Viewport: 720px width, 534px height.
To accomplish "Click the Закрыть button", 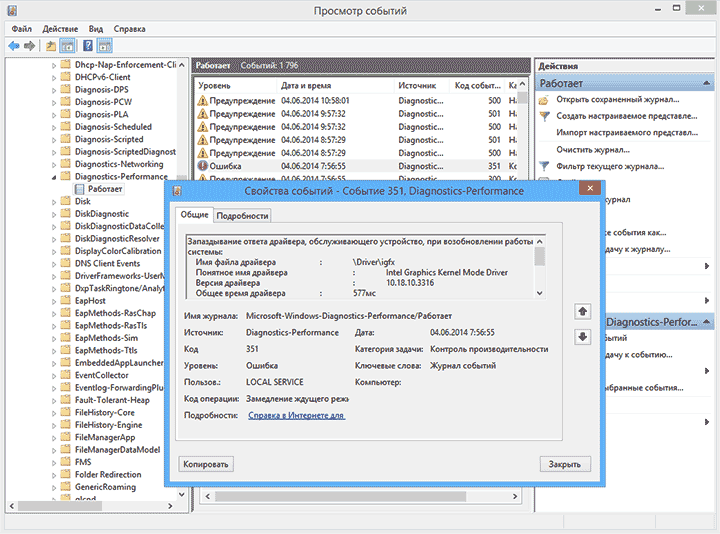I will [x=564, y=464].
